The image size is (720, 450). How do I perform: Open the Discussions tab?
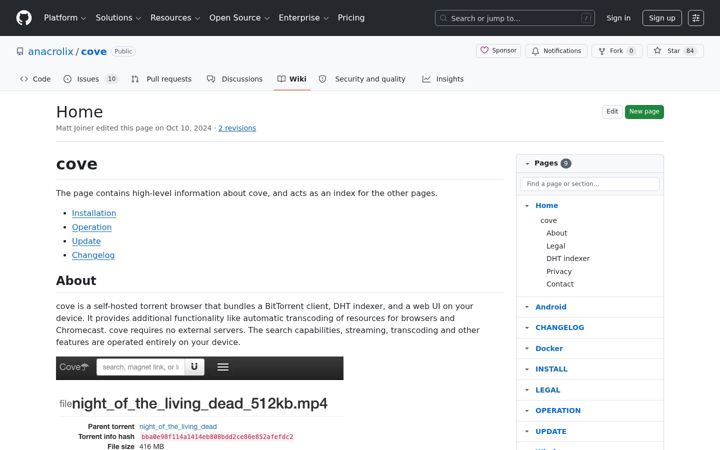pyautogui.click(x=235, y=79)
